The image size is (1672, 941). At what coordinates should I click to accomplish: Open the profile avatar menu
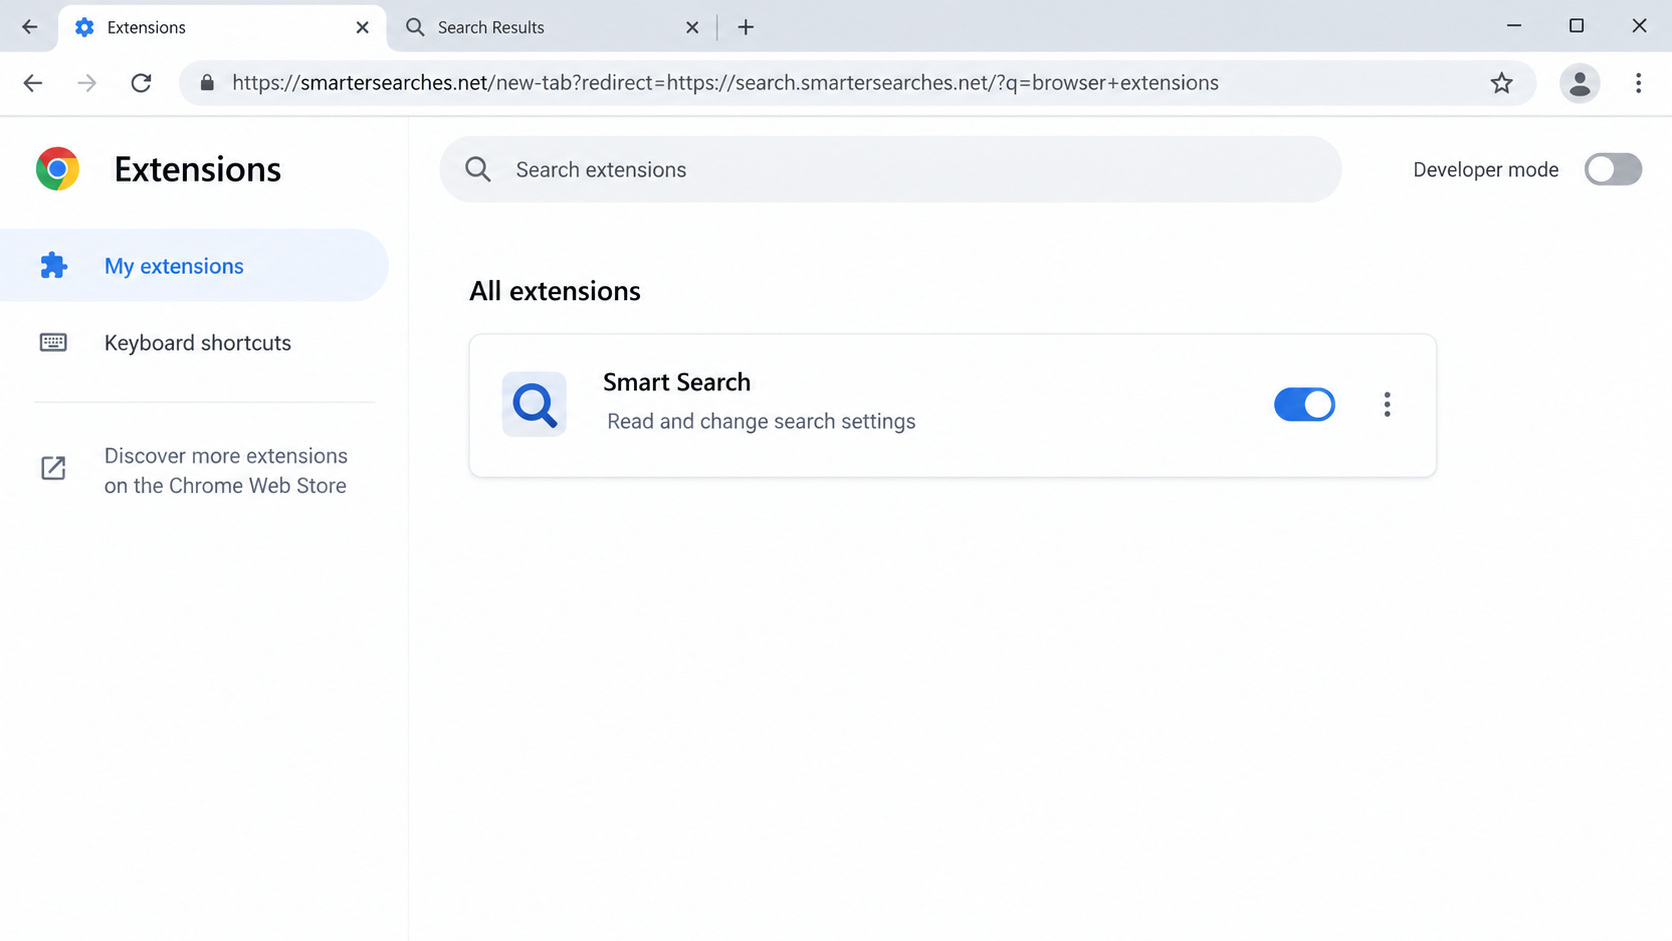pyautogui.click(x=1580, y=83)
